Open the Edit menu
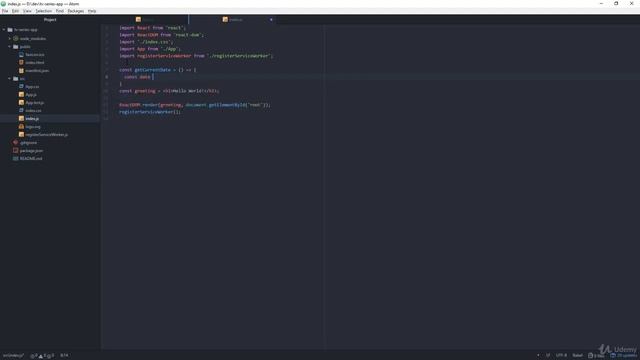Screen dimensions: 640x360 [16, 11]
